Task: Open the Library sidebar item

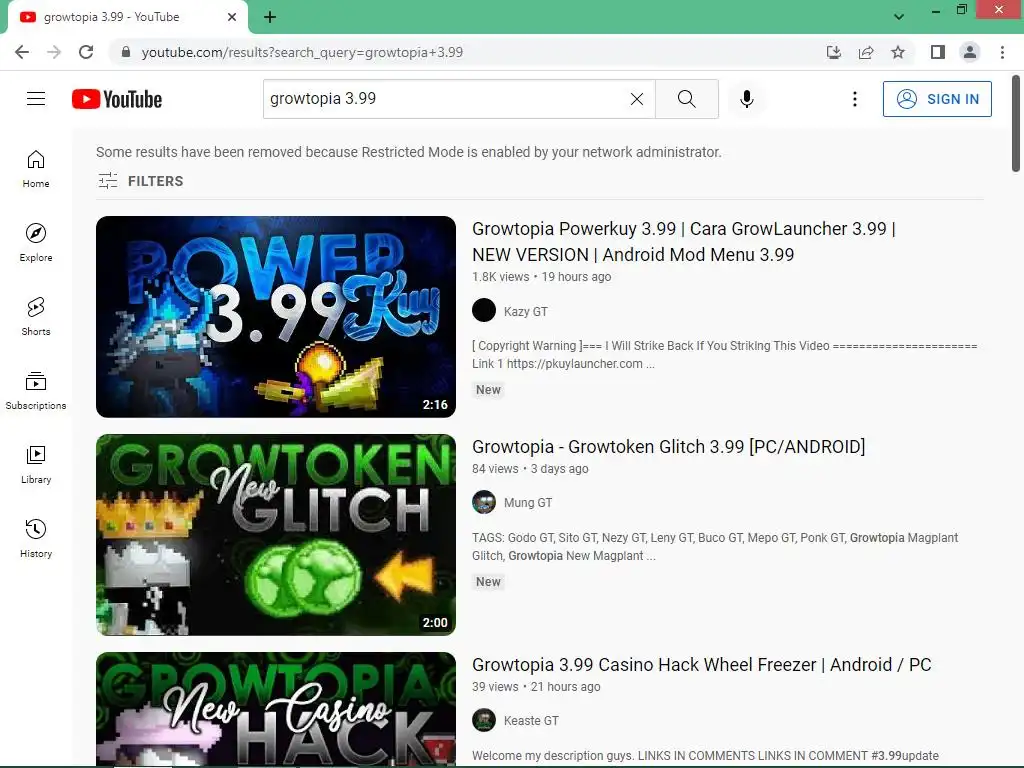Action: (x=36, y=465)
